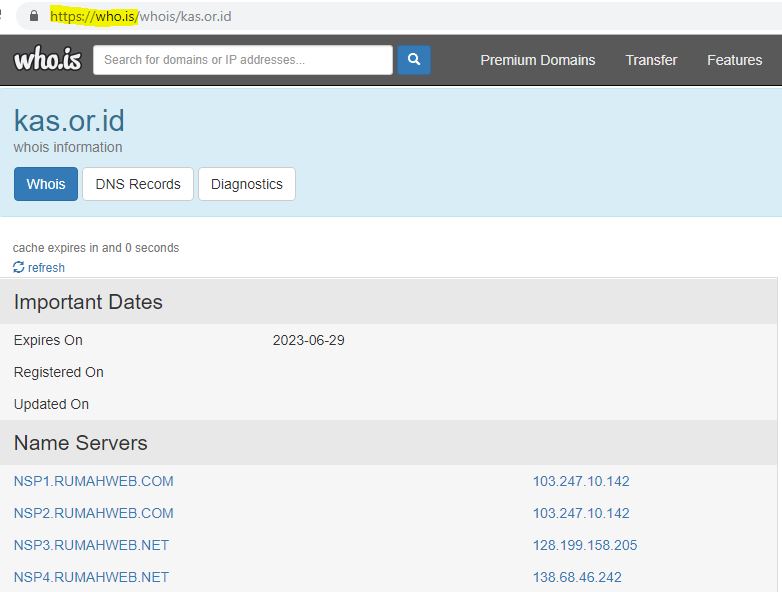This screenshot has height=592, width=782.
Task: Go to the Features page
Action: pos(734,60)
